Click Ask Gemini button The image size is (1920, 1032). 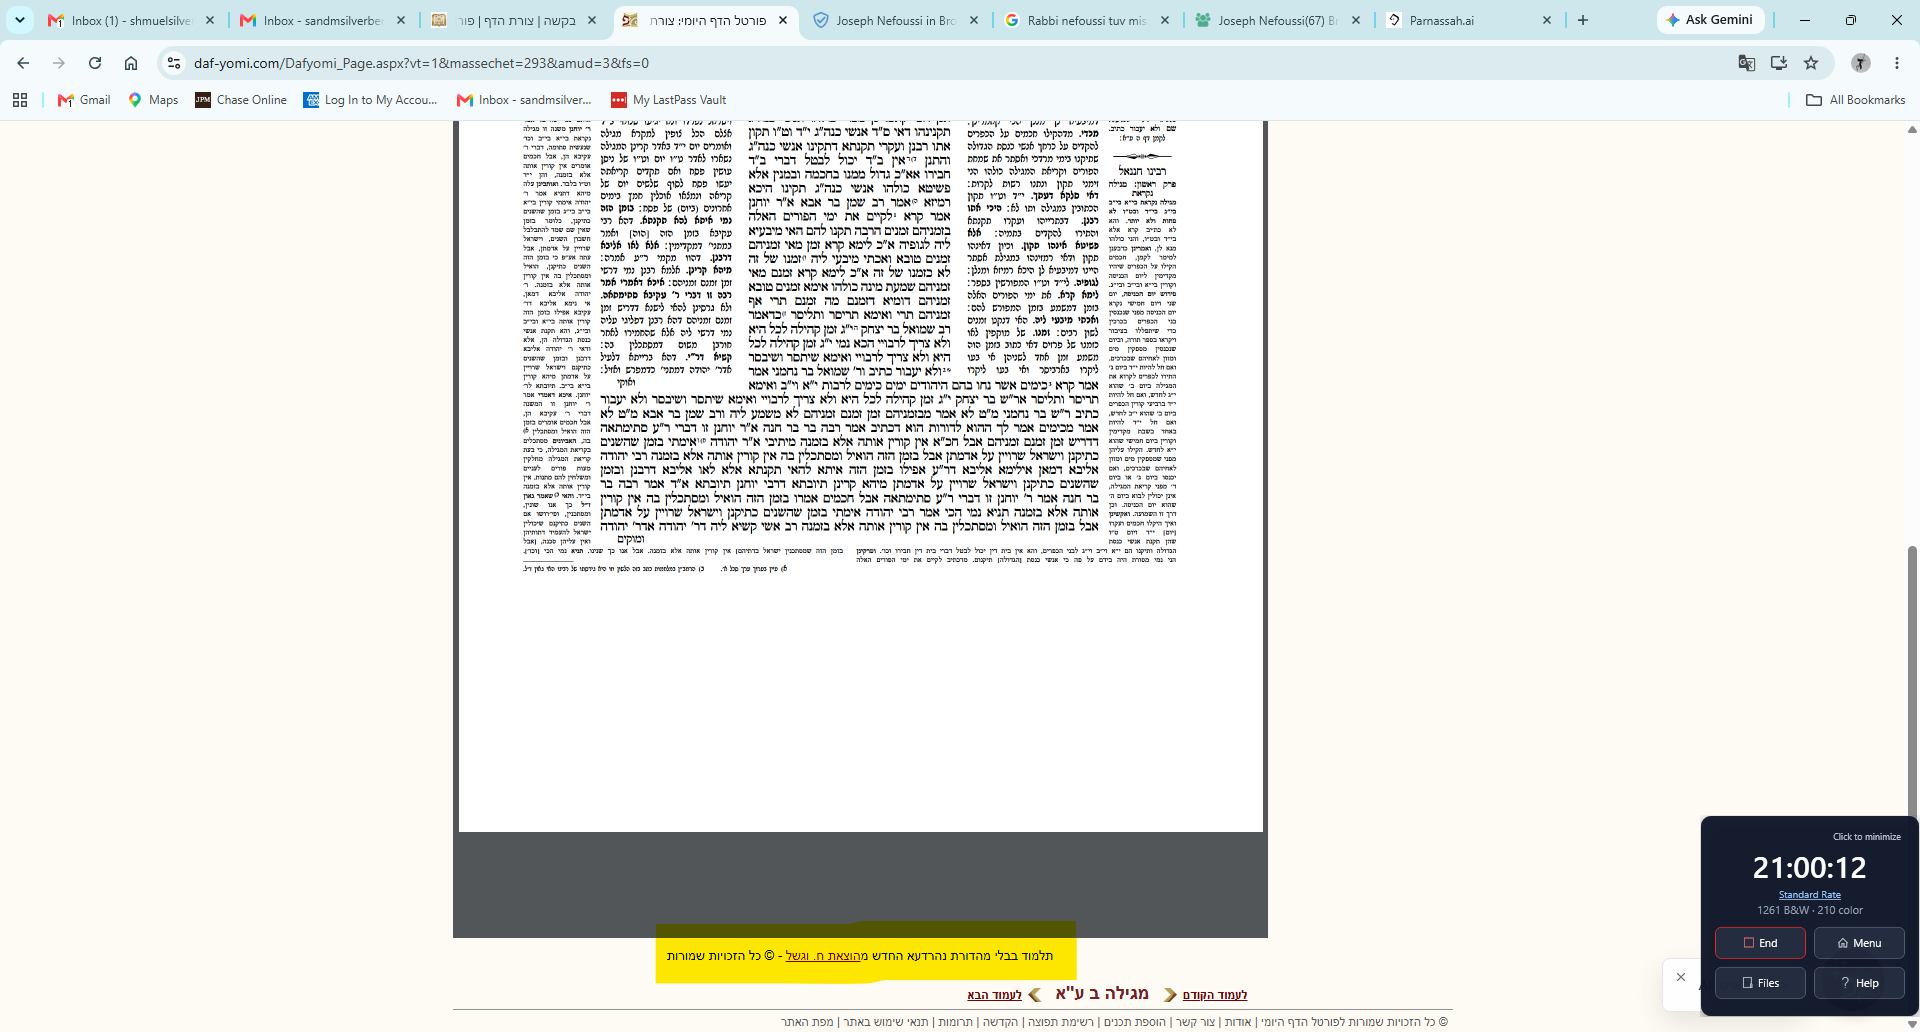(x=1710, y=20)
